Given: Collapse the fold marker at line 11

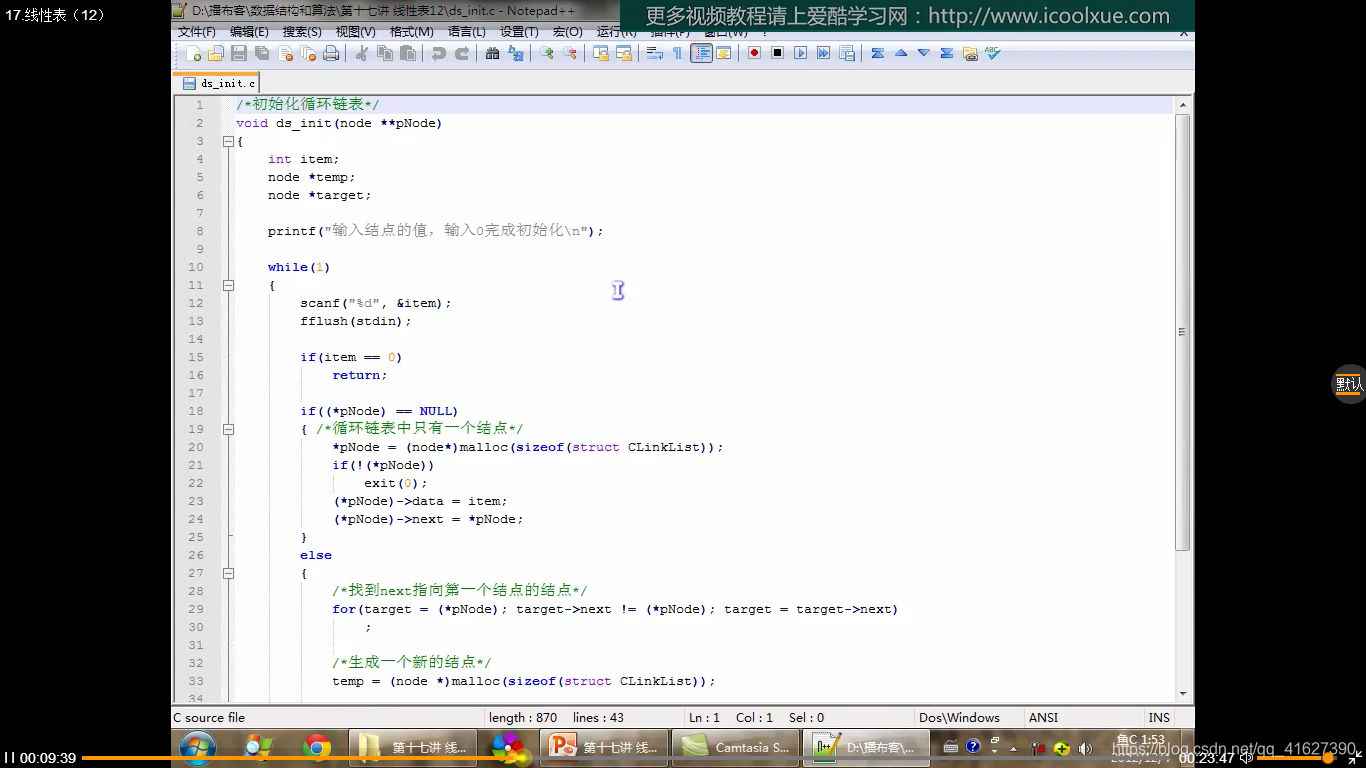Looking at the screenshot, I should (228, 285).
